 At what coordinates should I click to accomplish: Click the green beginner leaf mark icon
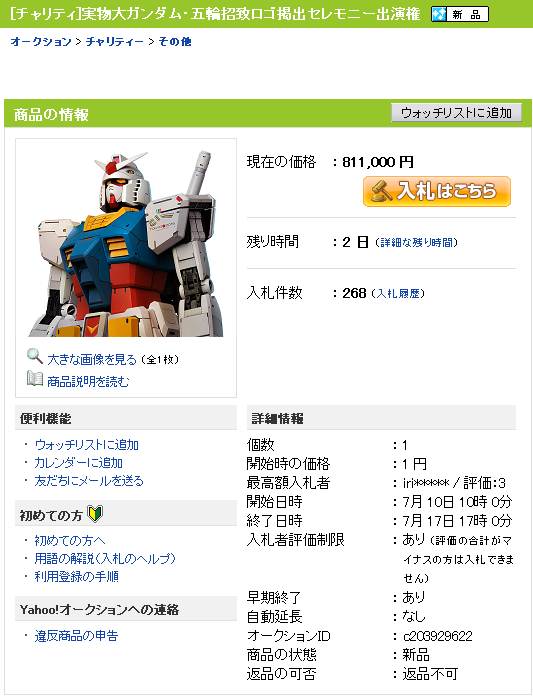click(95, 514)
